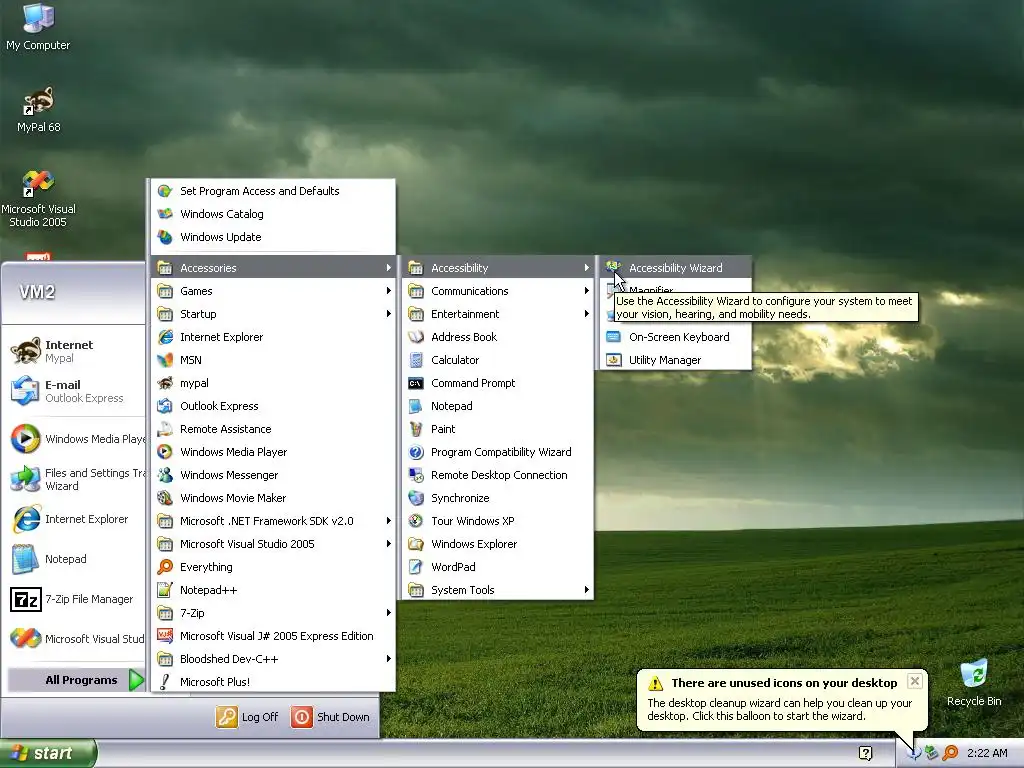Image resolution: width=1024 pixels, height=768 pixels.
Task: Click the Everything tray icon in the system tray
Action: pyautogui.click(x=950, y=753)
